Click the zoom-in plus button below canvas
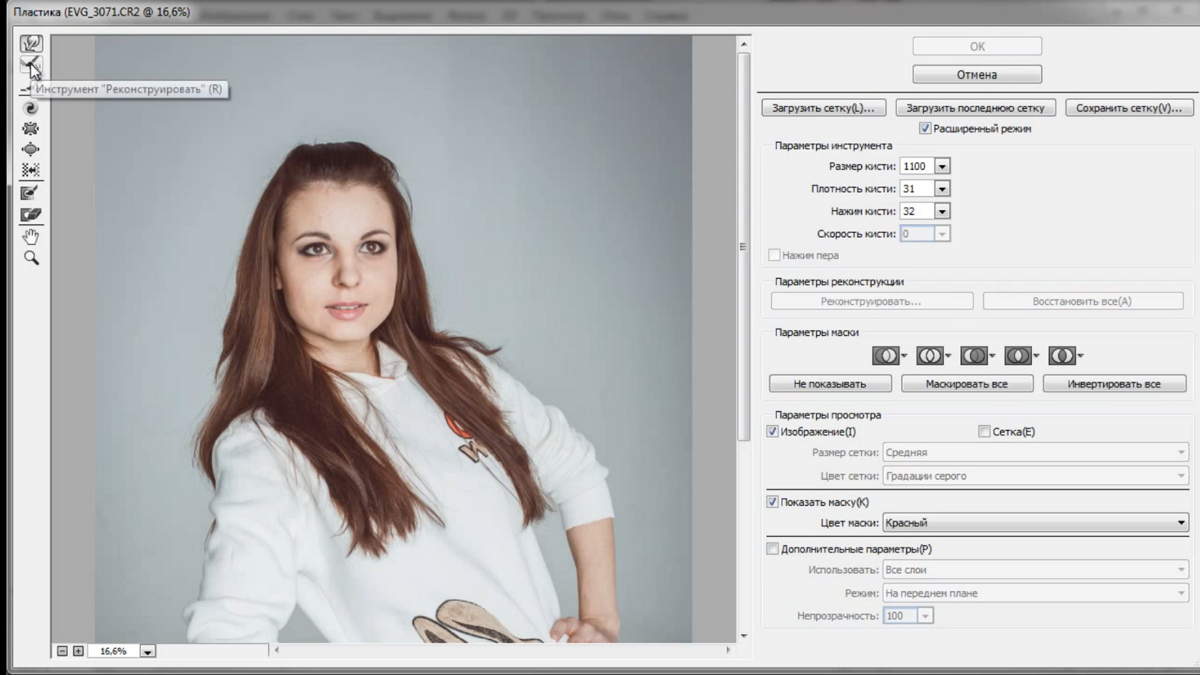This screenshot has width=1200, height=675. point(78,651)
